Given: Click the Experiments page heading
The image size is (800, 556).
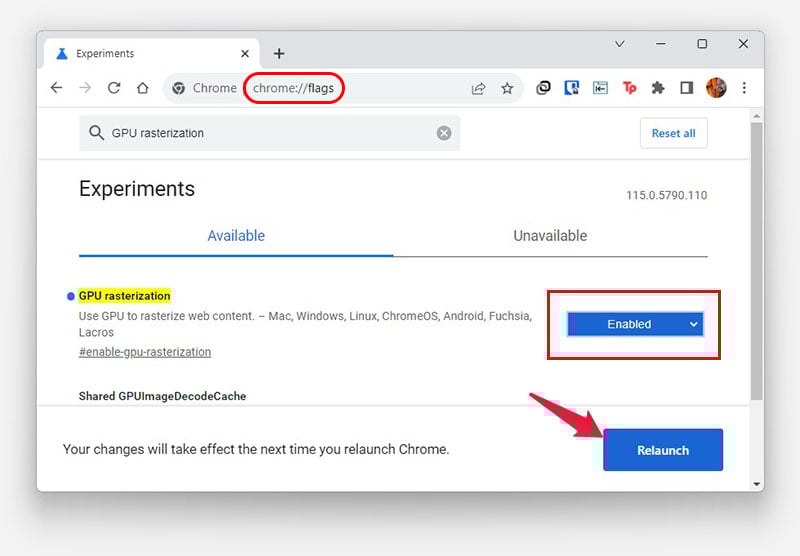Looking at the screenshot, I should [137, 189].
